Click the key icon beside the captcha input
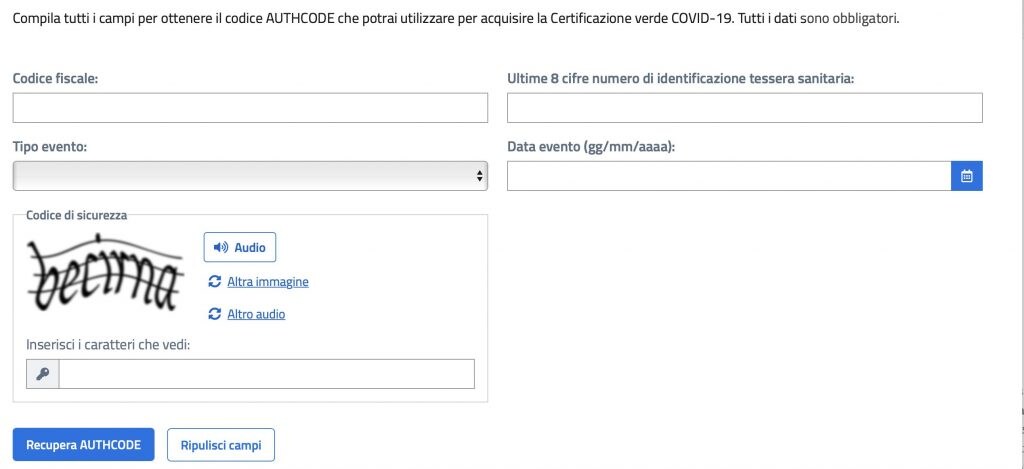Image resolution: width=1024 pixels, height=469 pixels. tap(42, 374)
